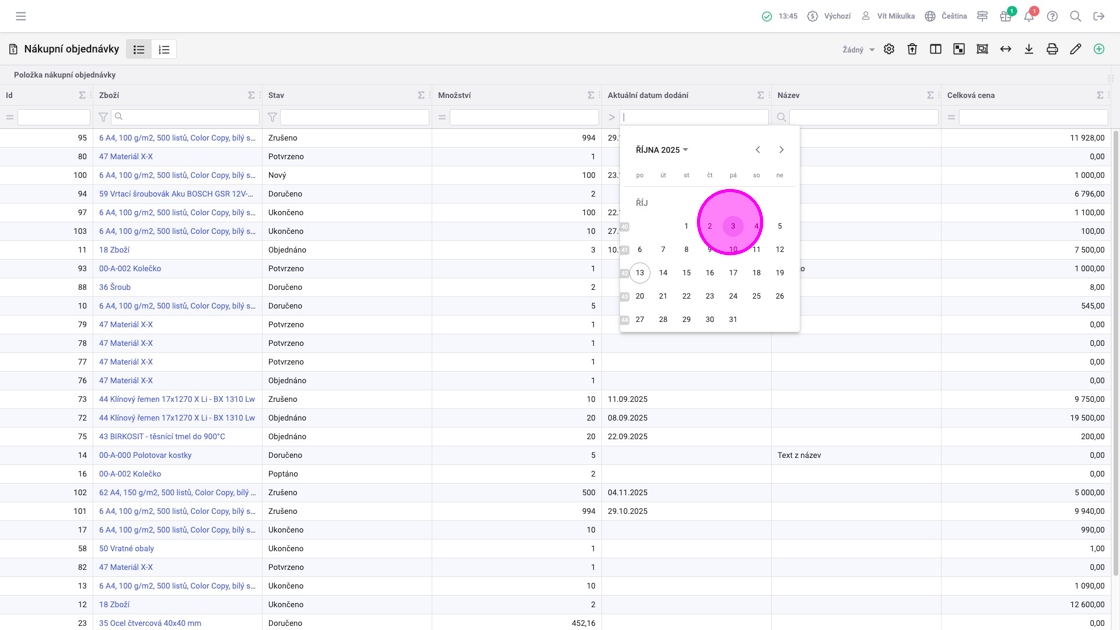Click the Poptáno status cell
Screen dimensions: 1120x630
[283, 474]
